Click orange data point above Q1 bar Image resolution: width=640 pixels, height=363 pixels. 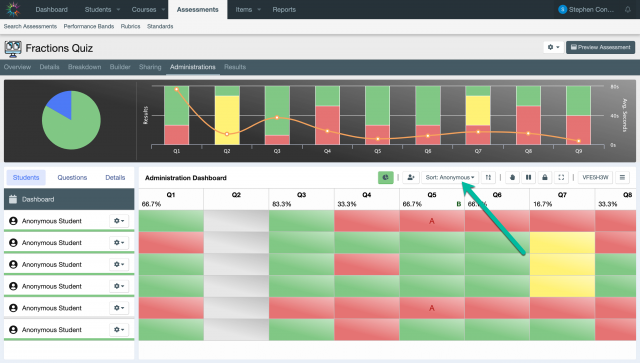[176, 89]
